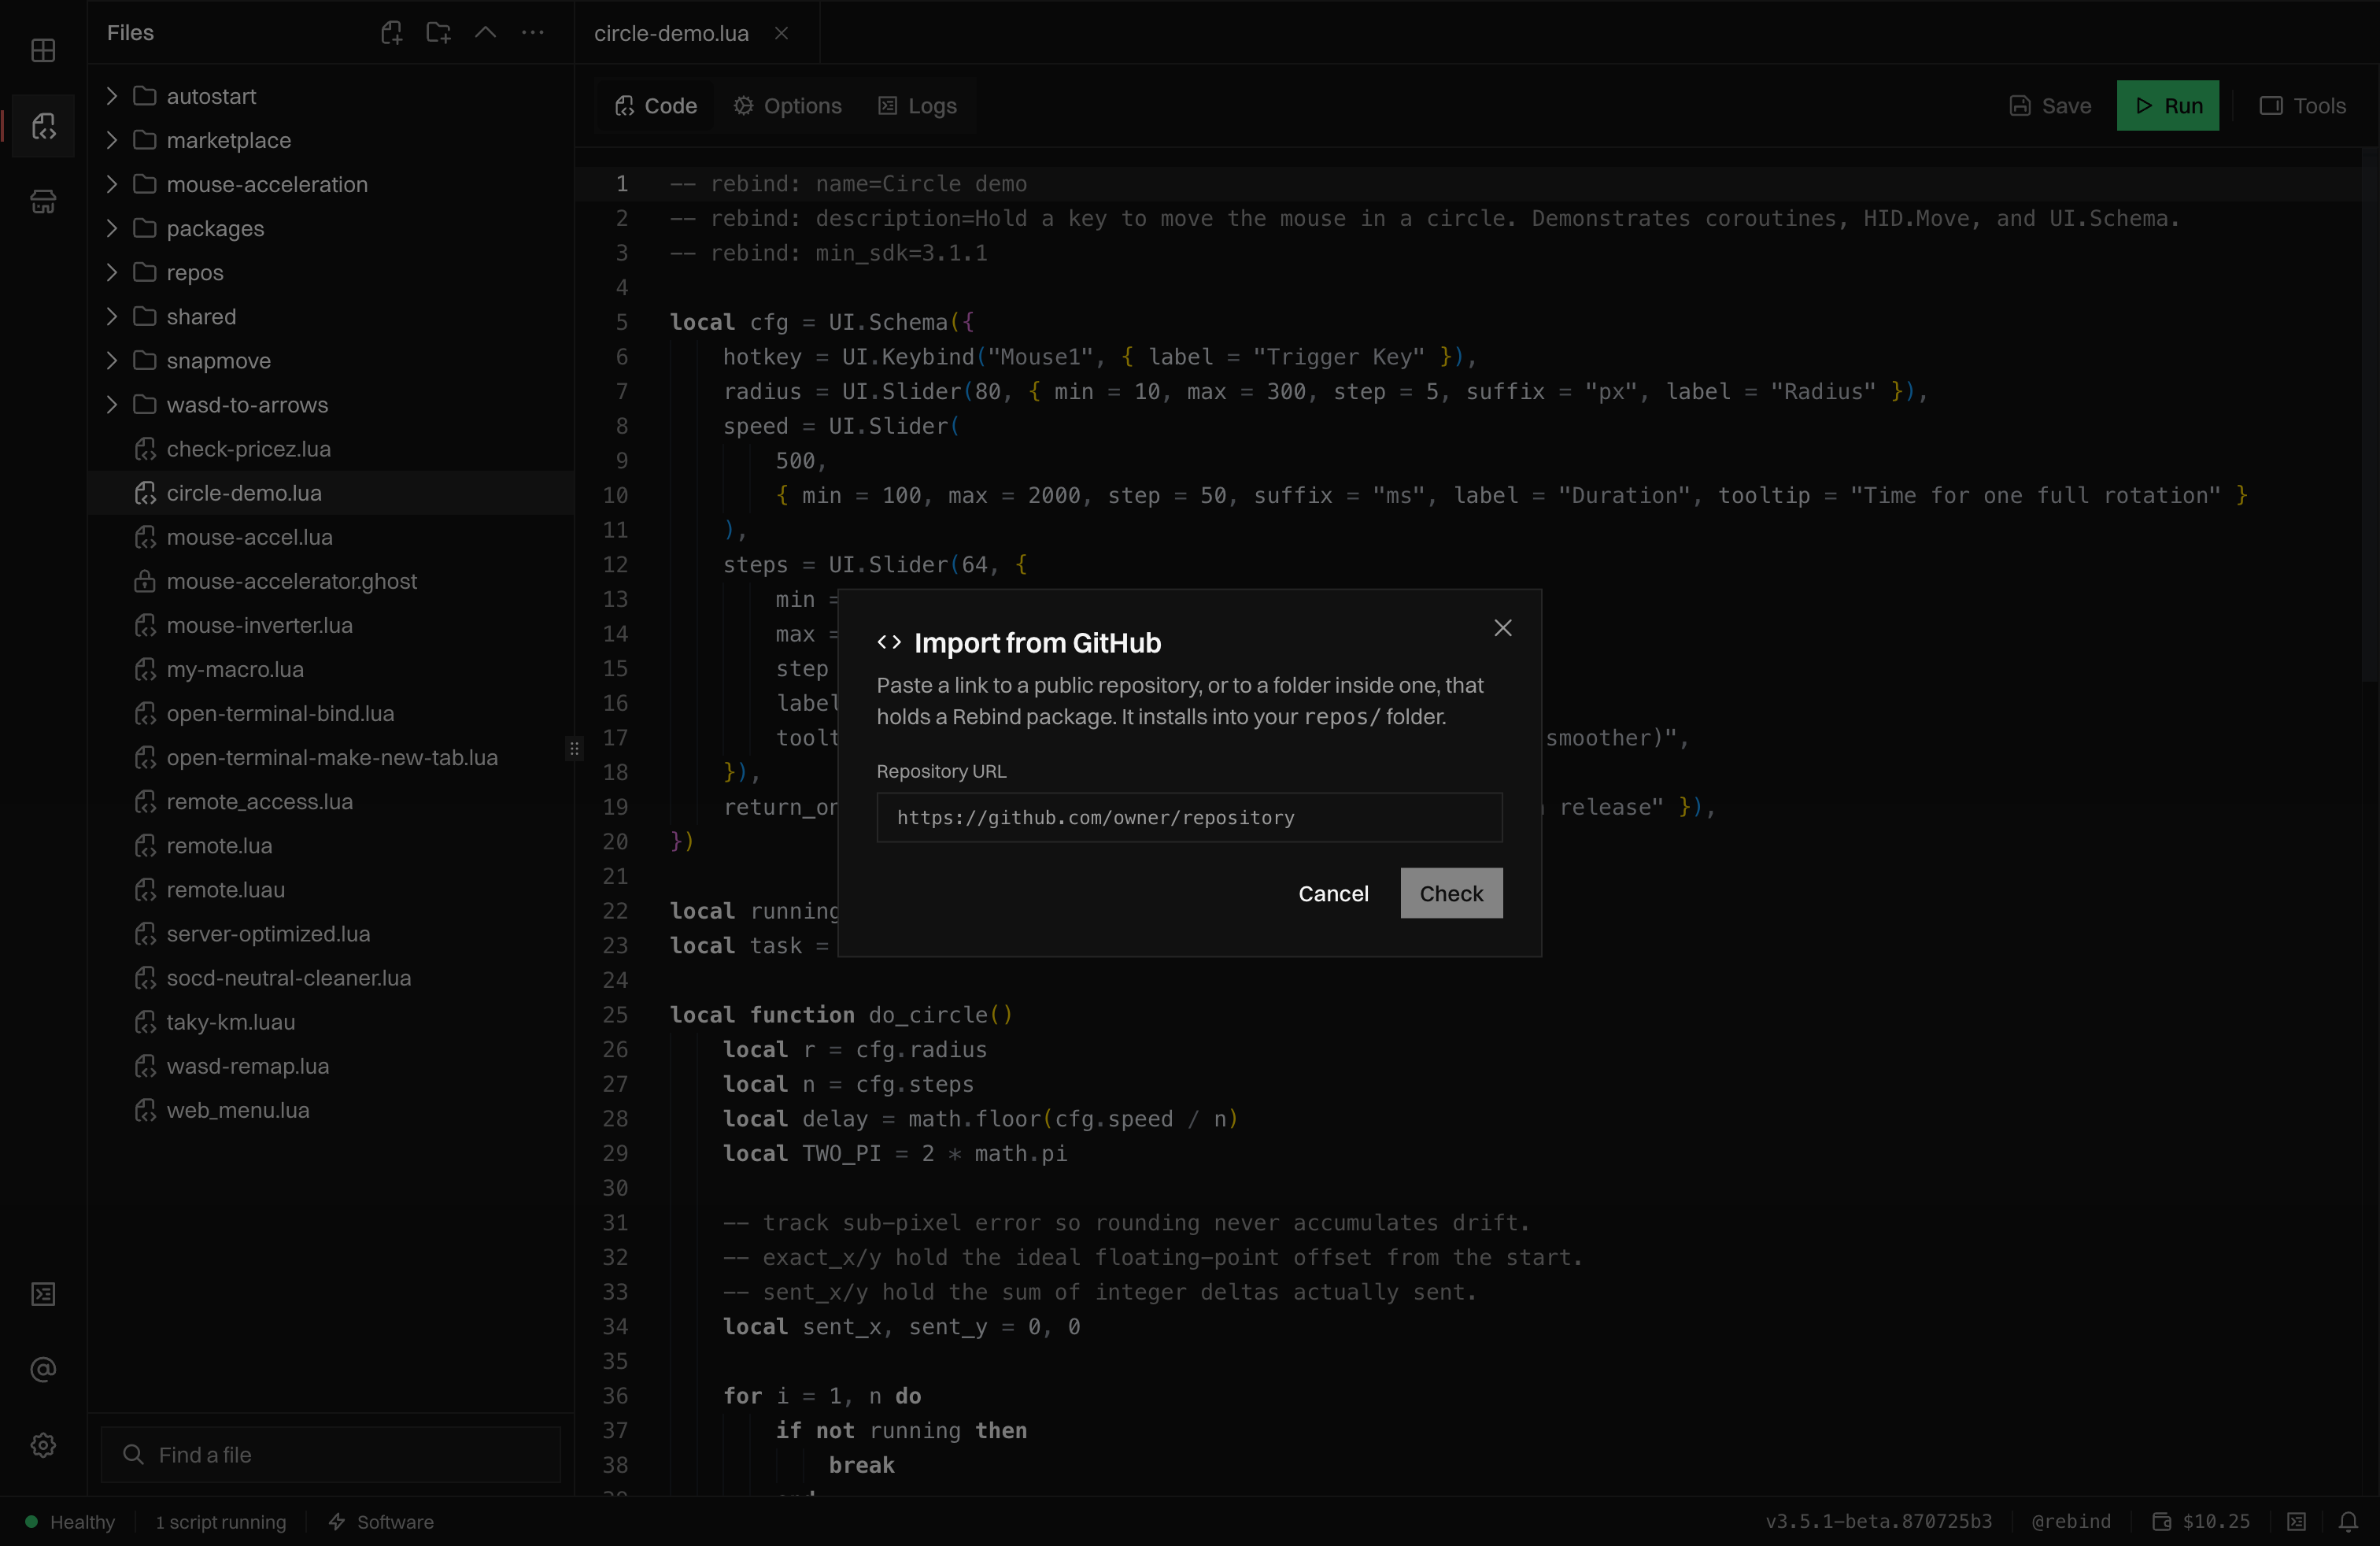The image size is (2380, 1546).
Task: Open socd-neutral-cleaner.lua file
Action: click(331, 976)
